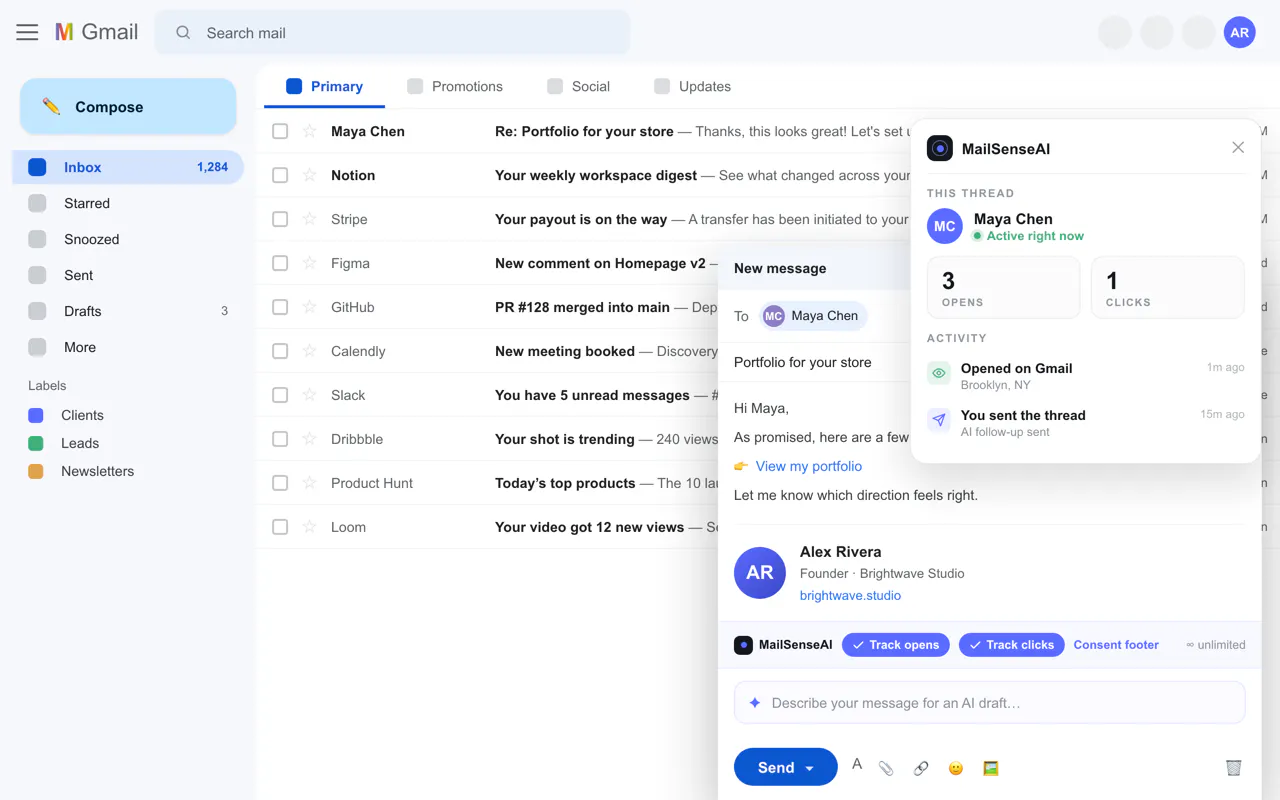The width and height of the screenshot is (1280, 800).
Task: Close the MailSenseAI panel
Action: (x=1238, y=148)
